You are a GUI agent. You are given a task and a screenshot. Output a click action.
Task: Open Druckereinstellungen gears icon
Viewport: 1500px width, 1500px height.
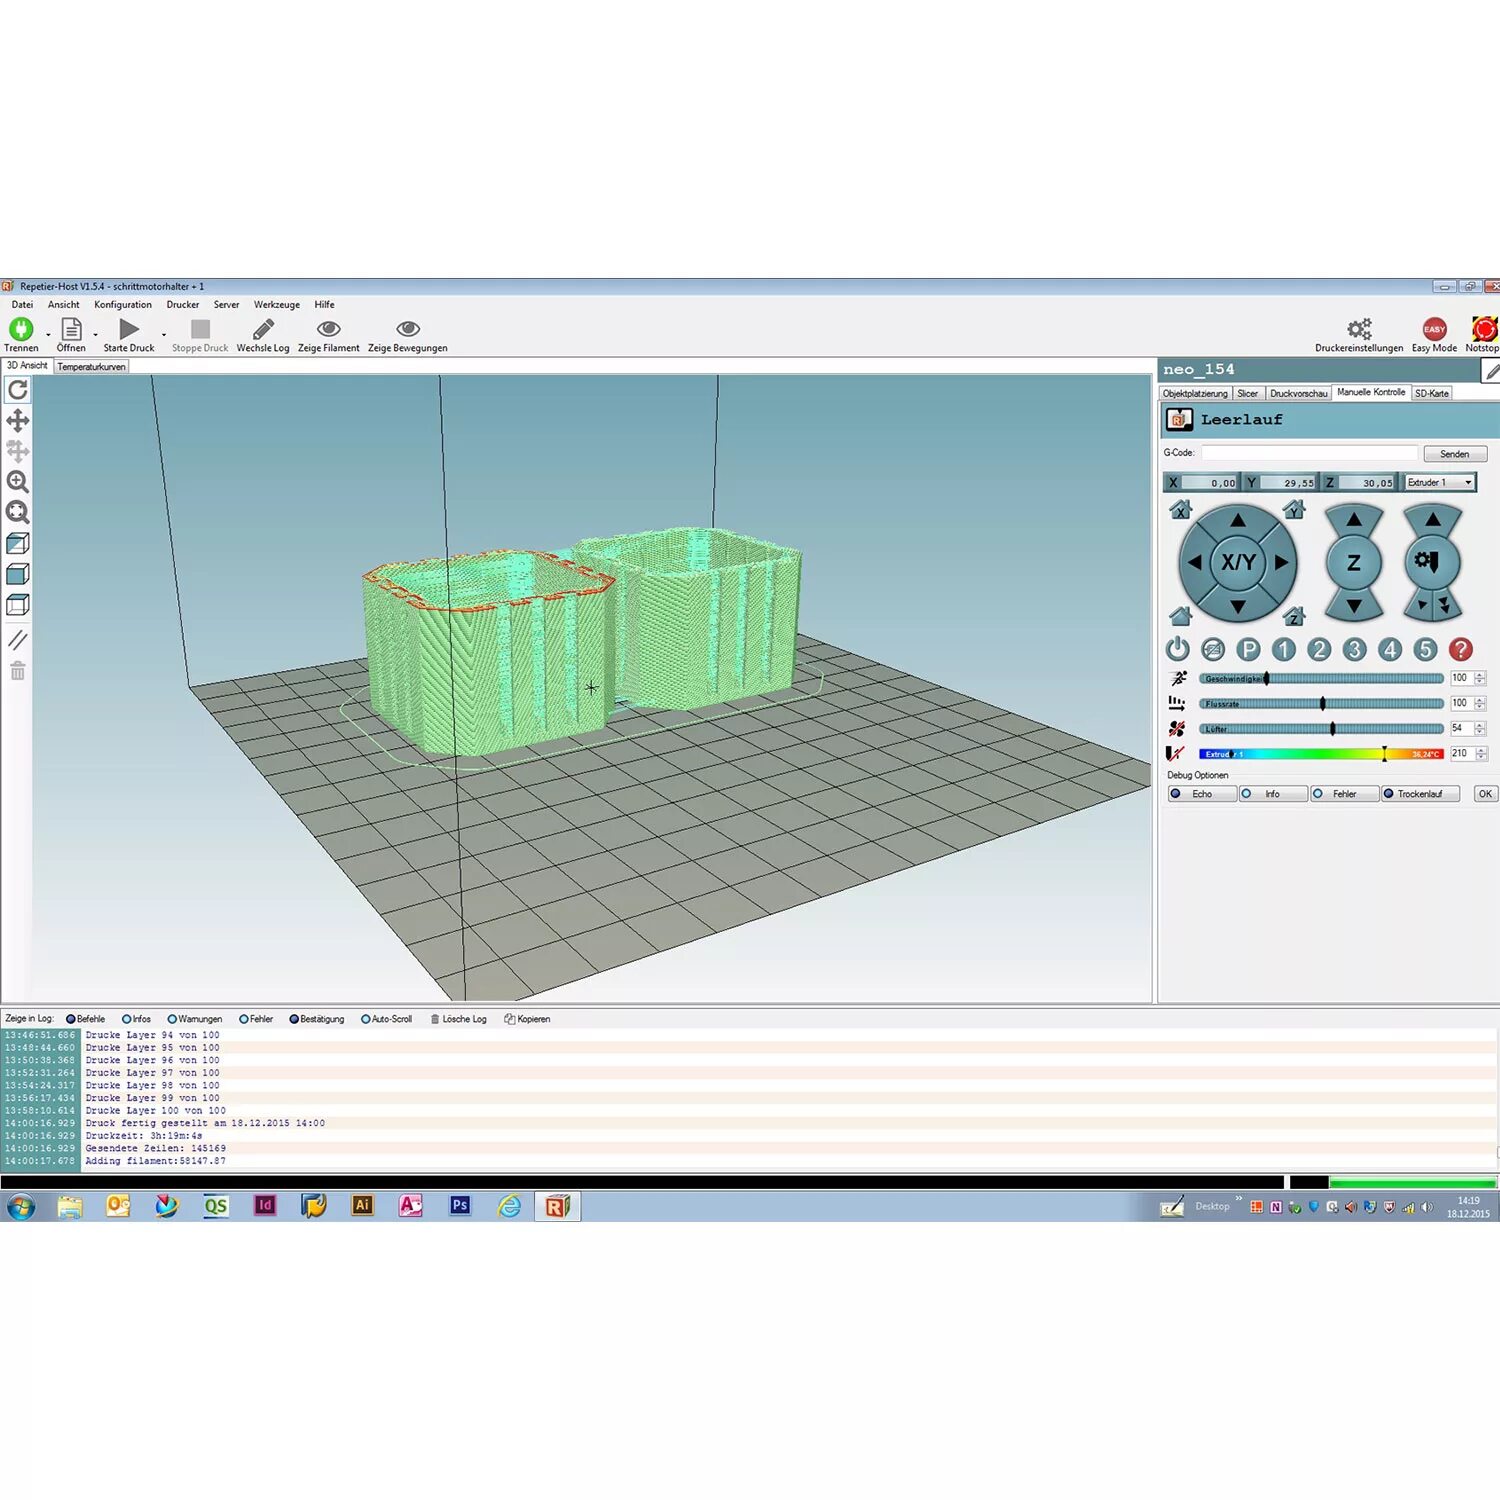[x=1359, y=329]
